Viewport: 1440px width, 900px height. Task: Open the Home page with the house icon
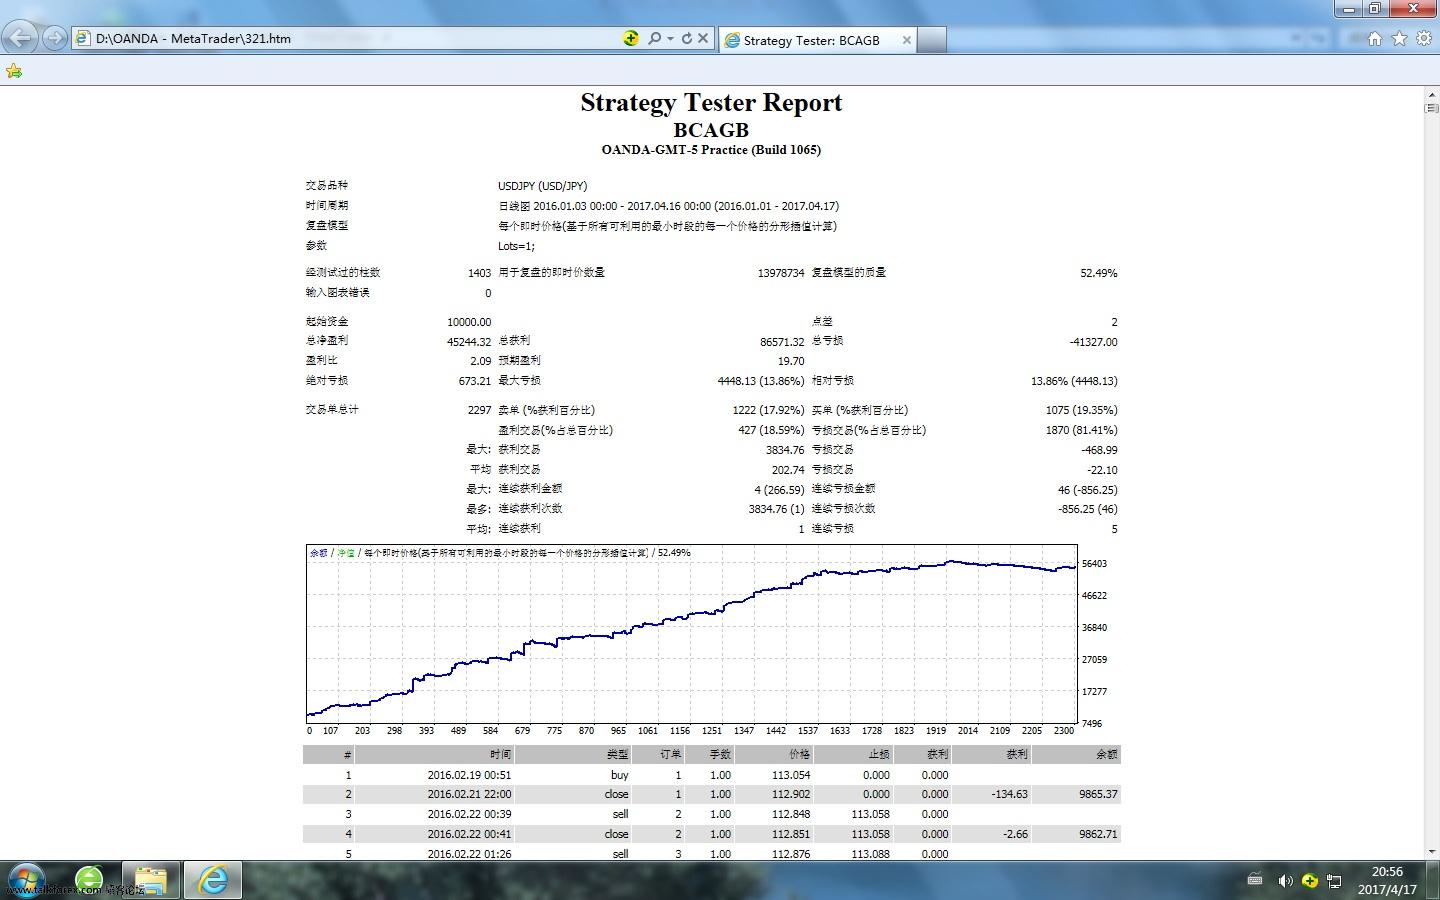pos(1374,38)
